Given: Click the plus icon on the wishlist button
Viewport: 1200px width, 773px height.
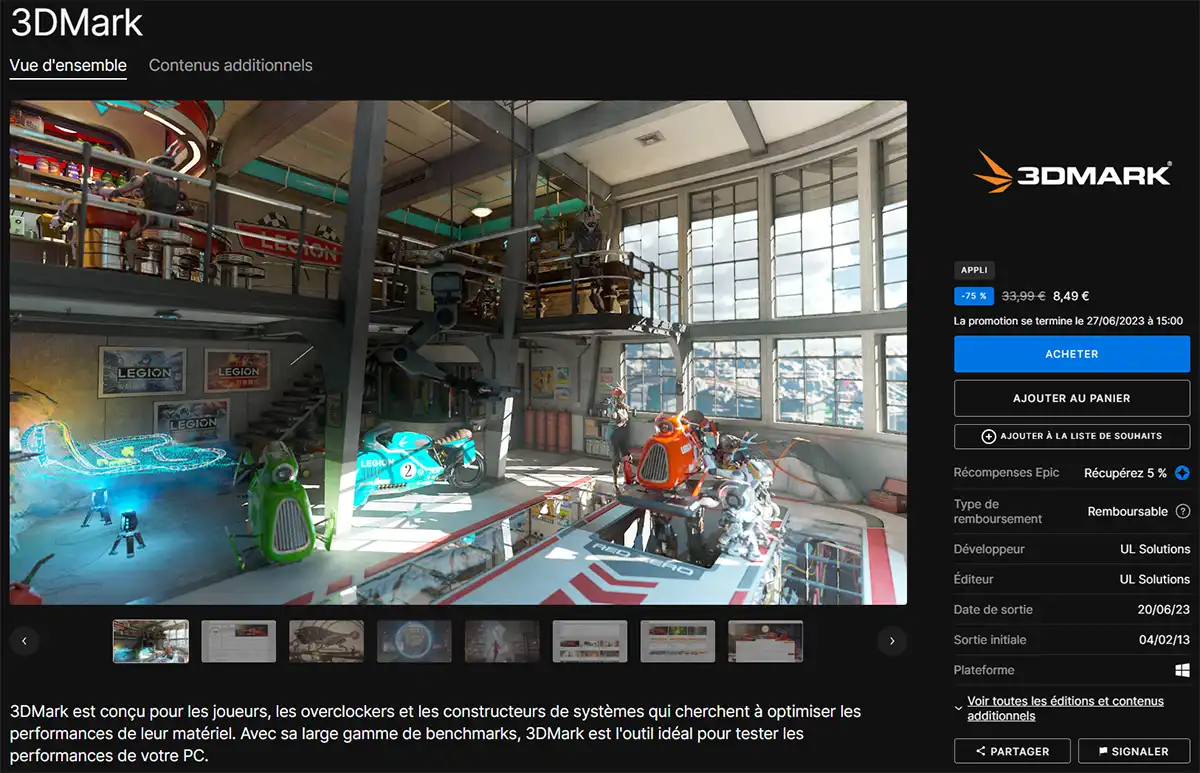Looking at the screenshot, I should coord(989,437).
